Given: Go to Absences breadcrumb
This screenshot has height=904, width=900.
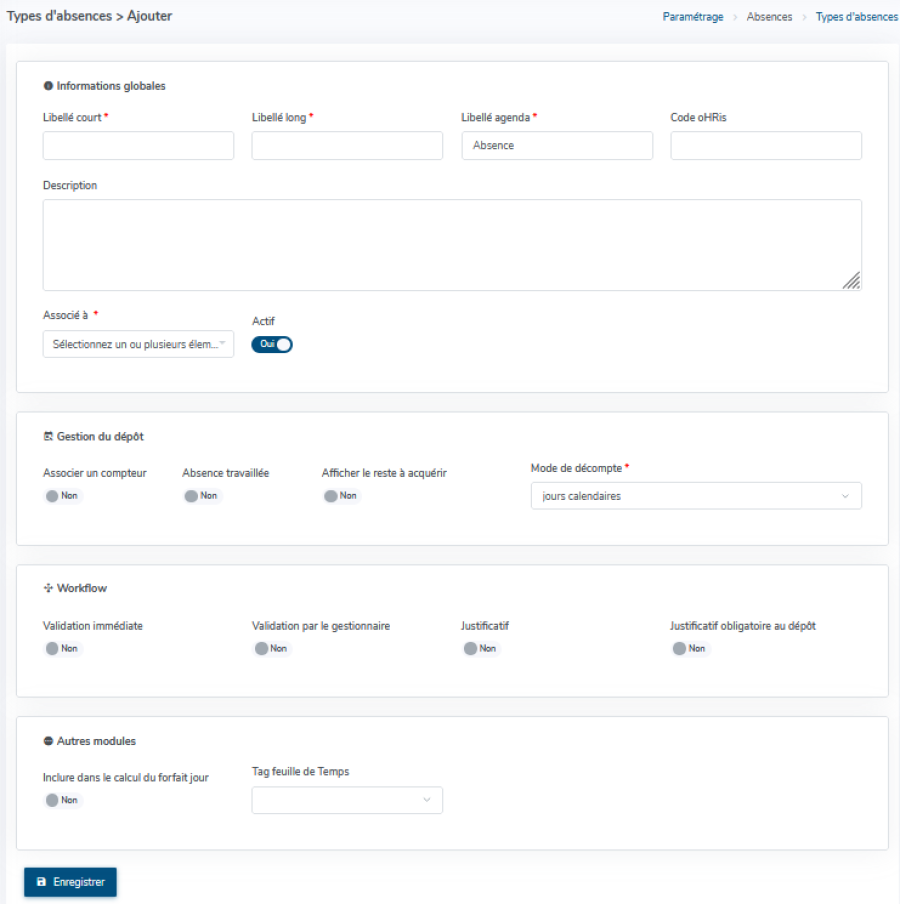Looking at the screenshot, I should click(x=769, y=17).
